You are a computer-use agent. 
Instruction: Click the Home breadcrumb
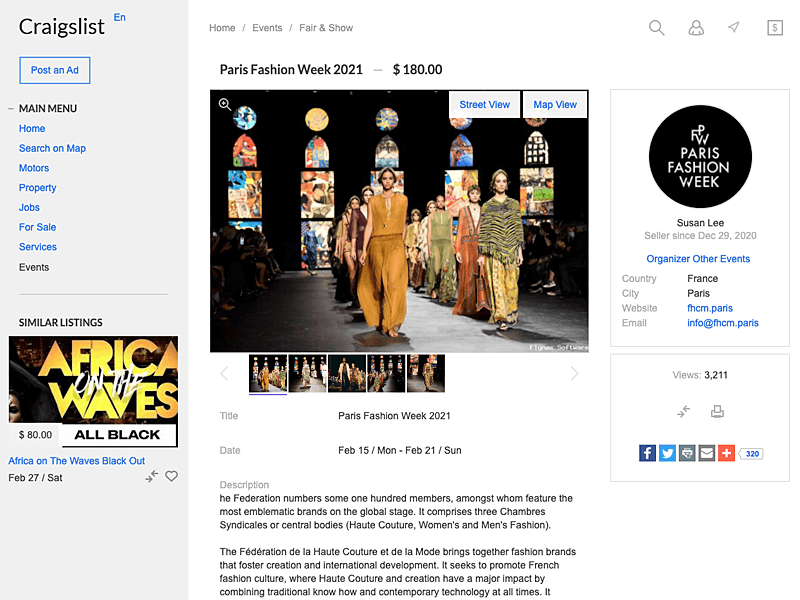[222, 28]
